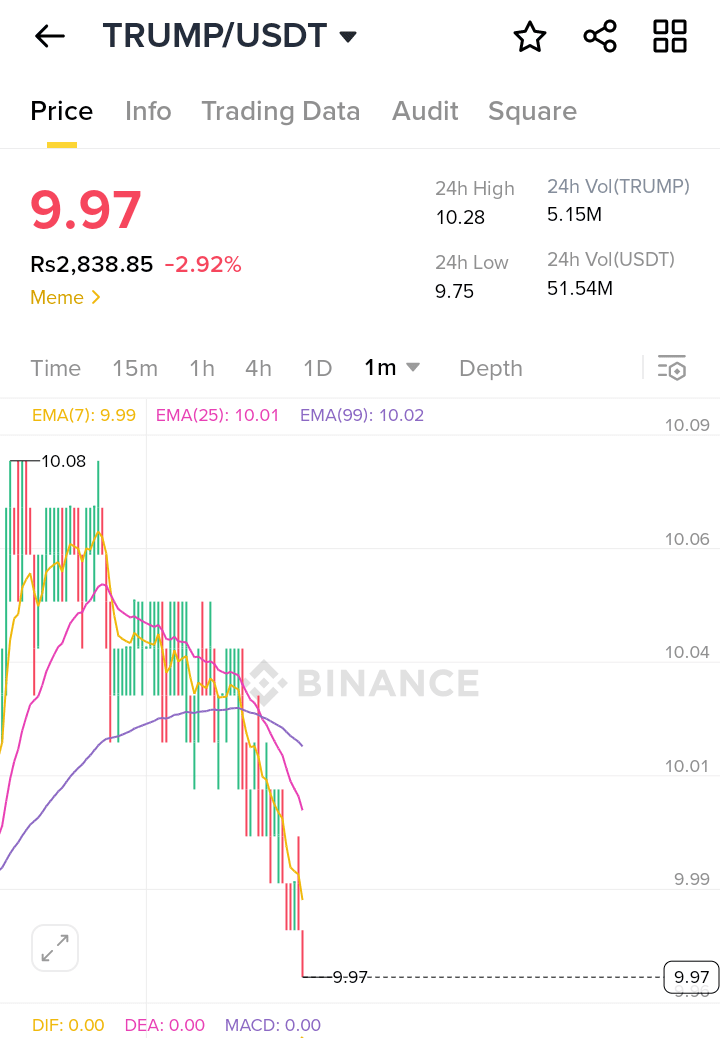Add TRUMP/USDT to favorites with star
This screenshot has width=720, height=1038.
530,36
